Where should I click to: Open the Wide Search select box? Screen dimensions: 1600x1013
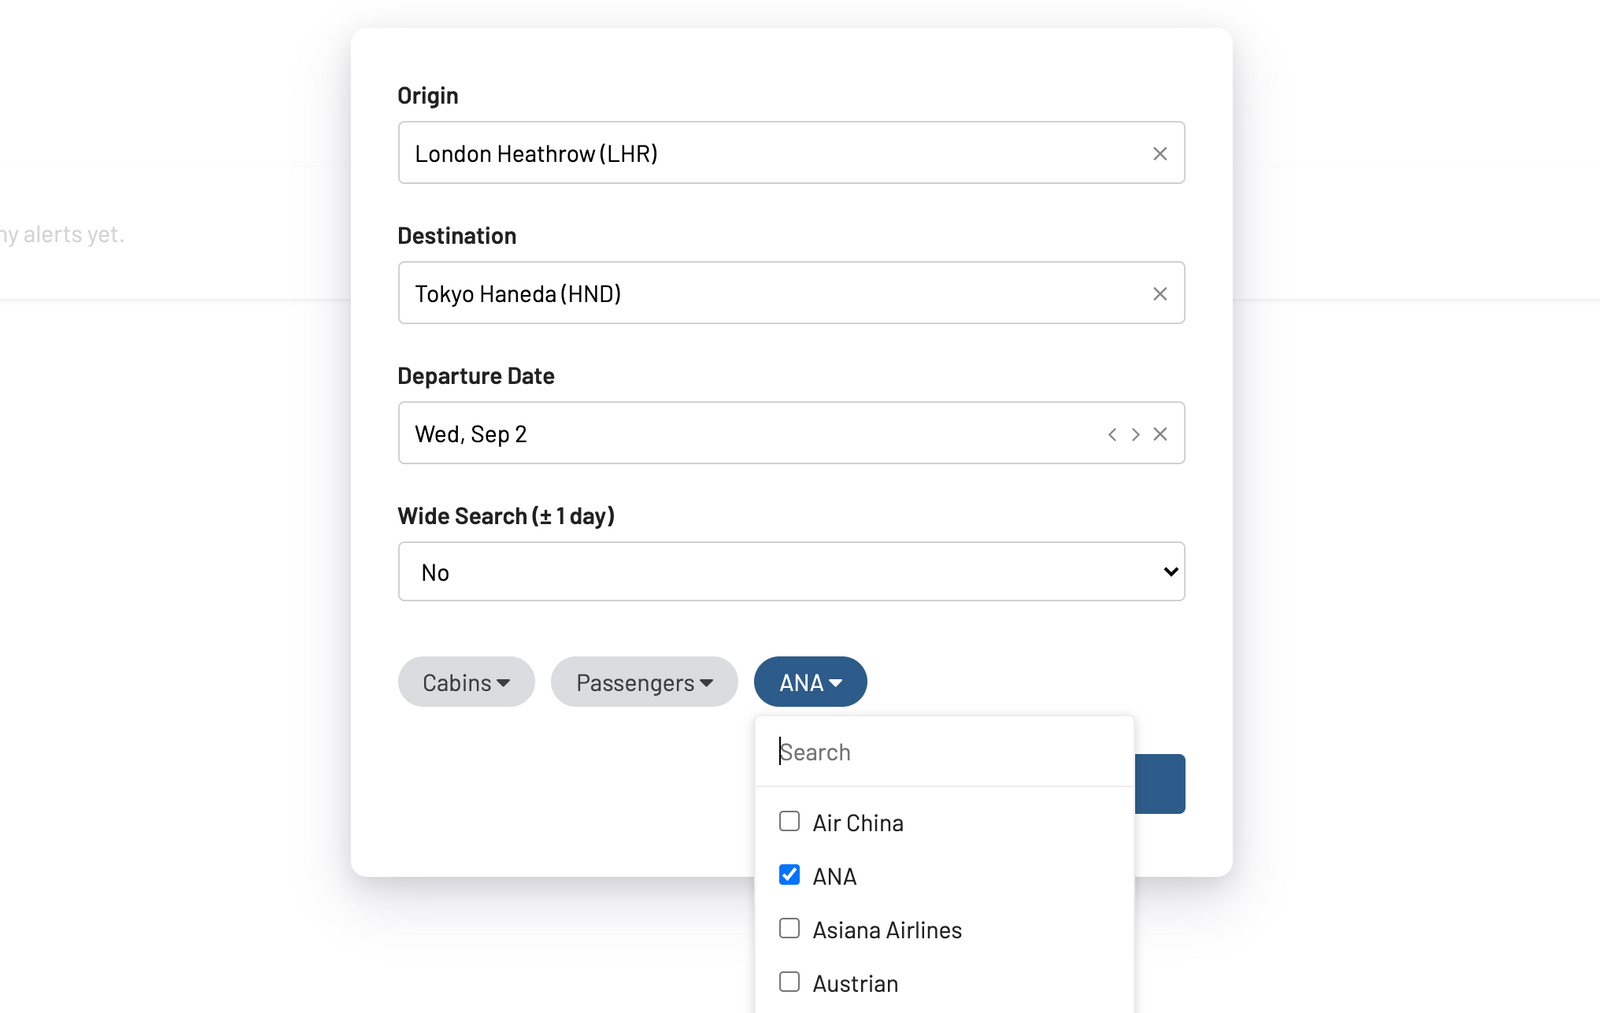coord(791,572)
